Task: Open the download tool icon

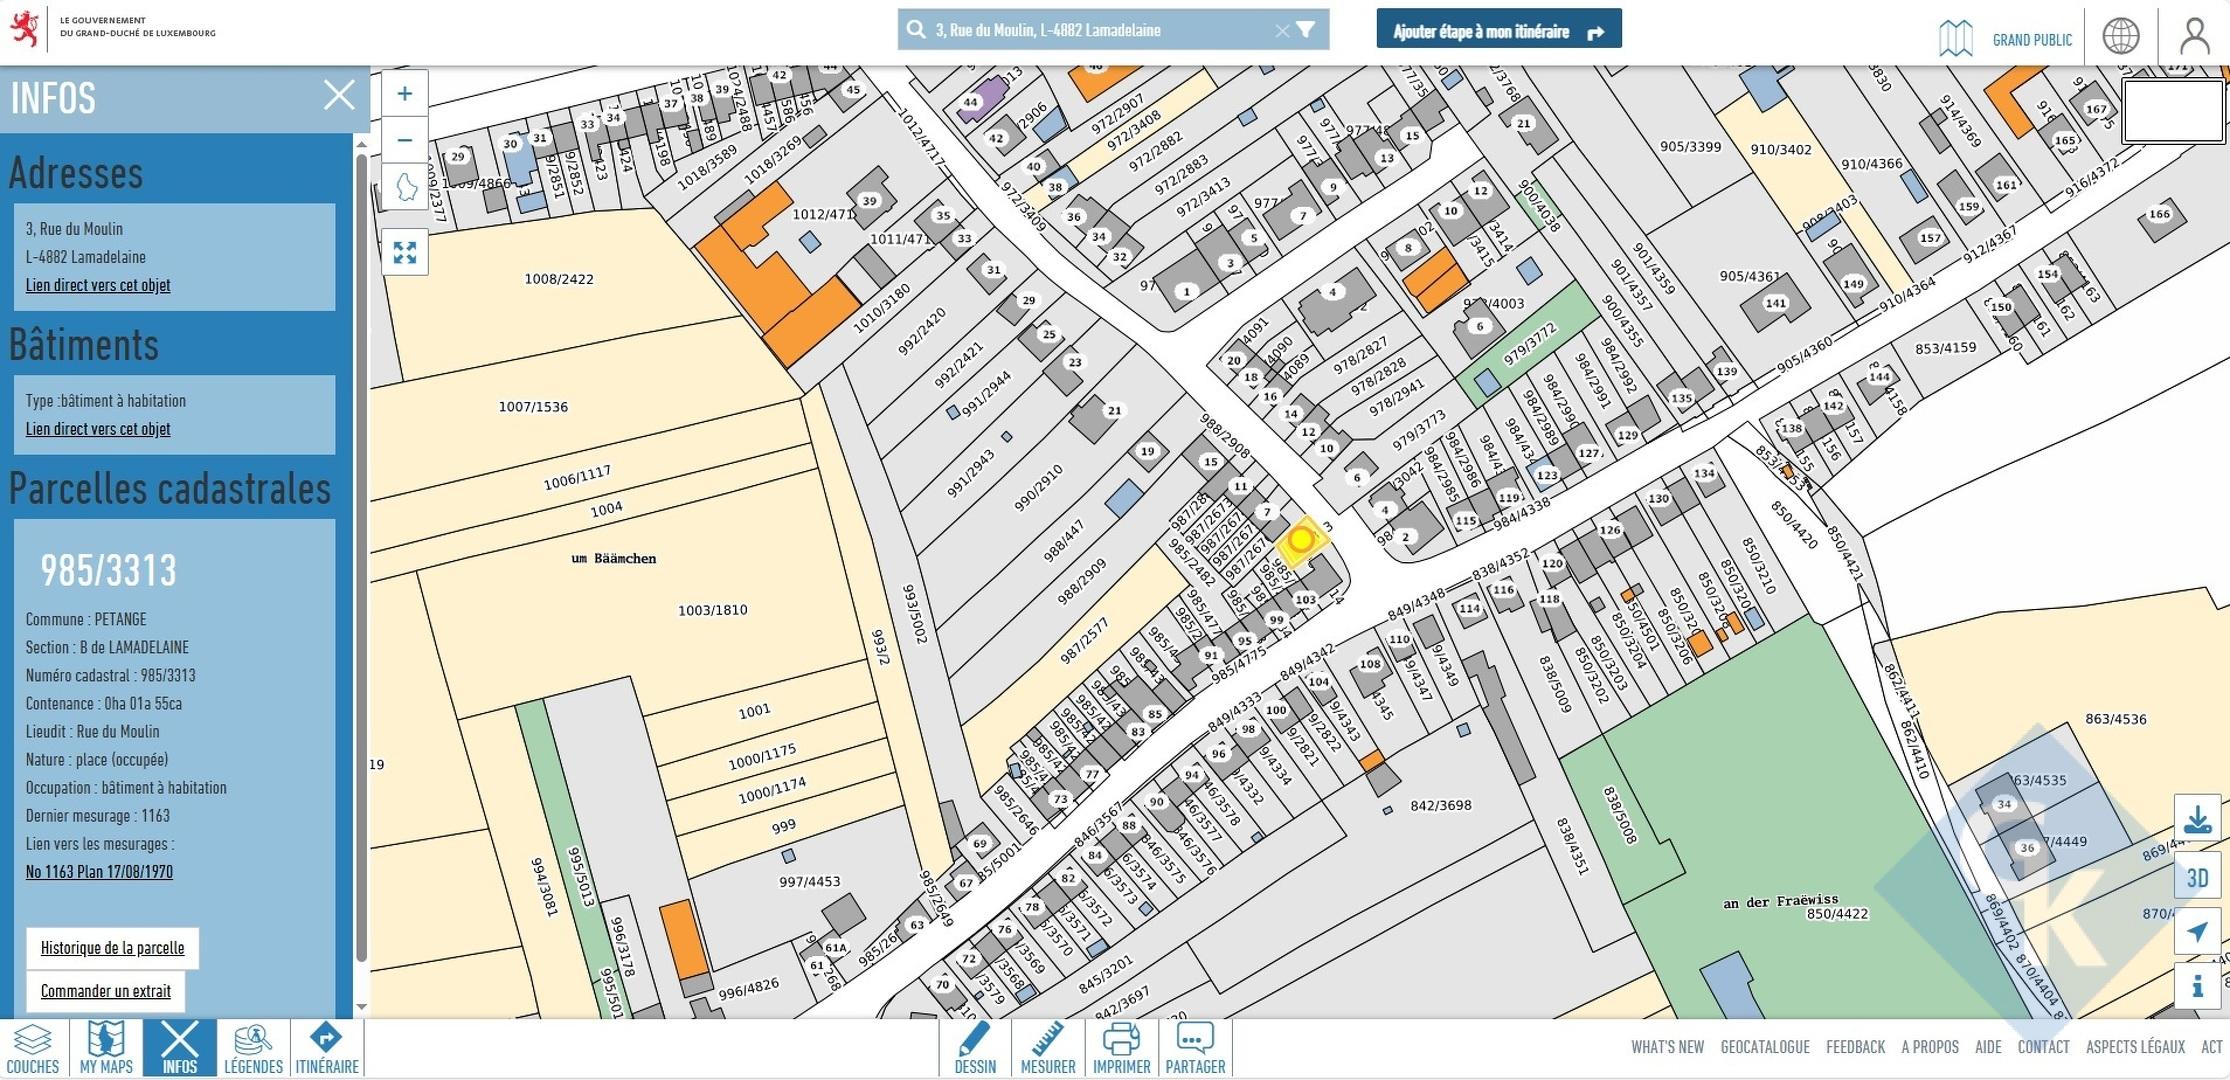Action: tap(2197, 820)
